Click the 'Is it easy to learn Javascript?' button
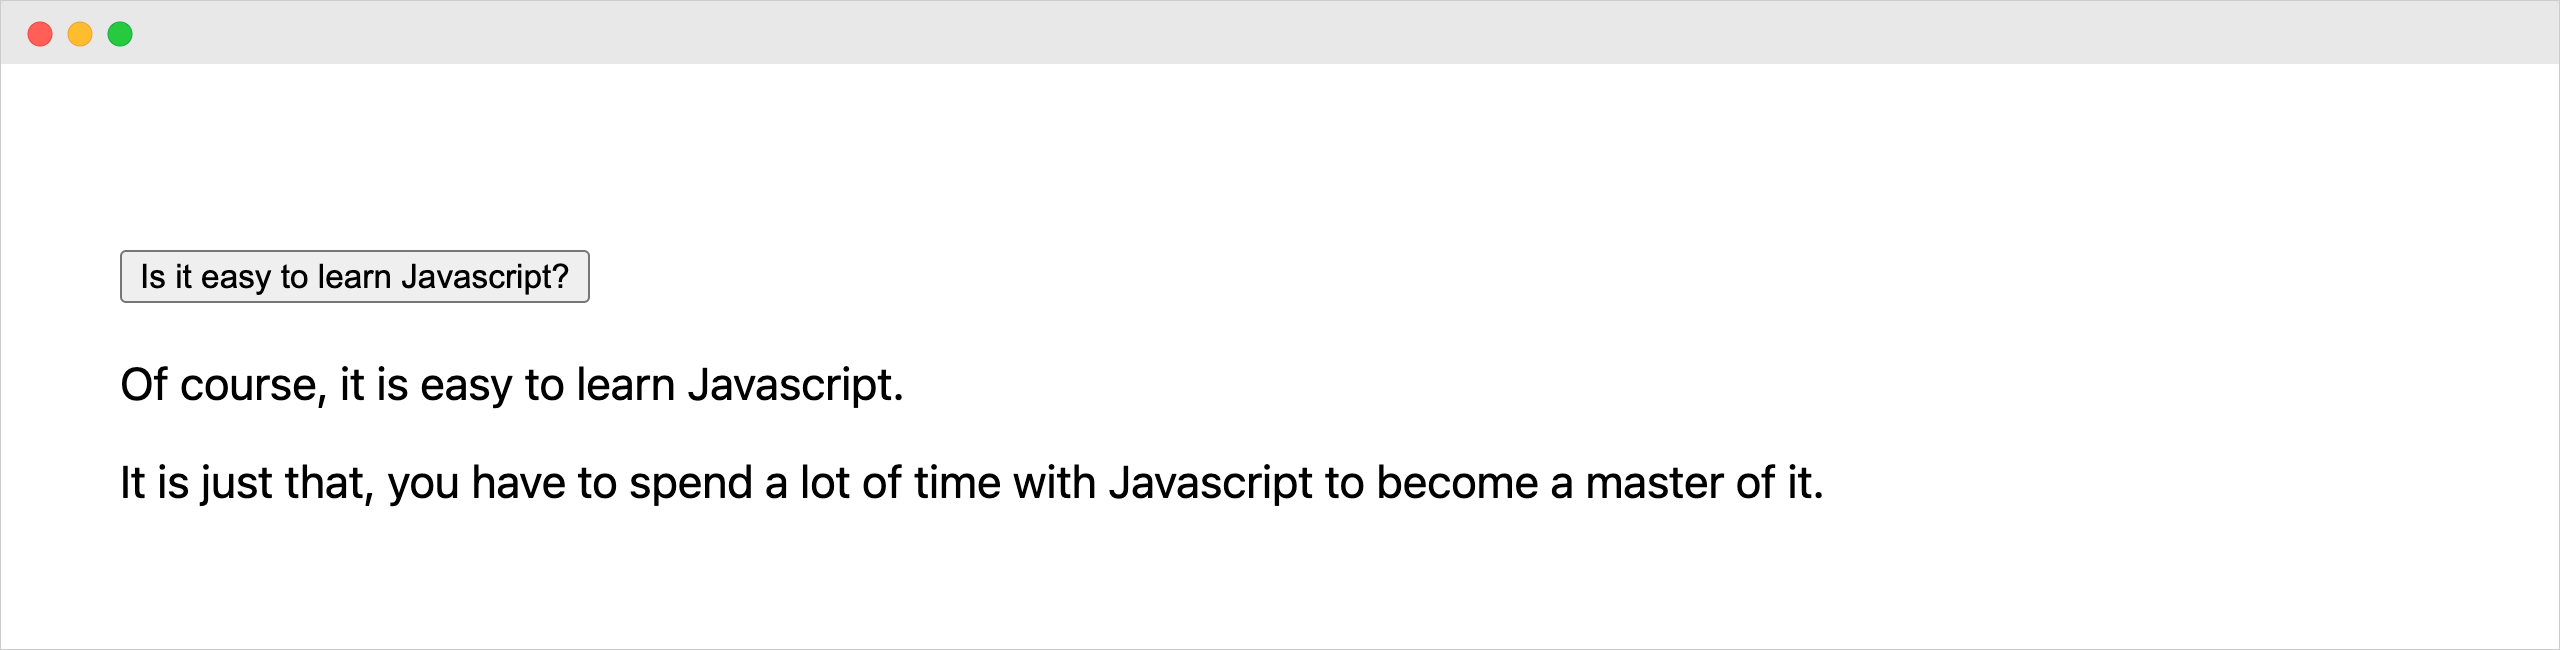 [355, 277]
